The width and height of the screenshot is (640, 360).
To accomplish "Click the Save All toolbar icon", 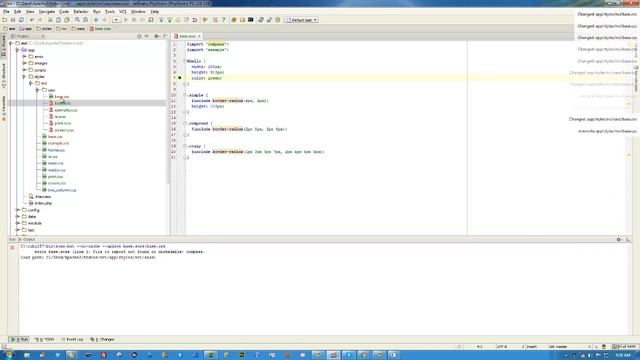I will point(13,20).
